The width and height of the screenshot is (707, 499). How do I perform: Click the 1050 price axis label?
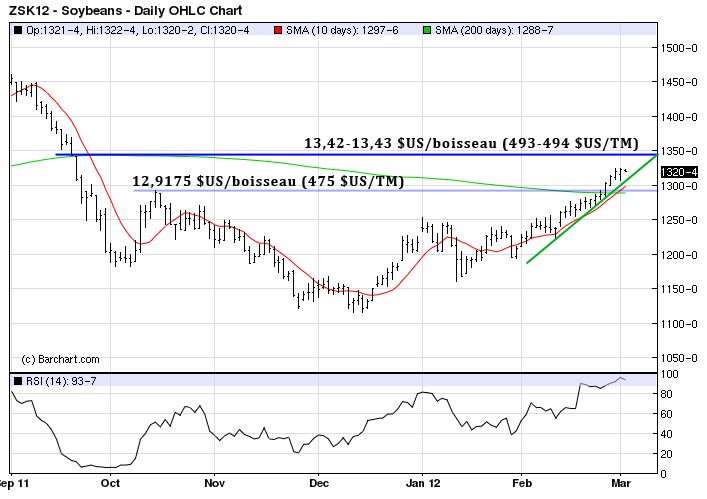(677, 358)
